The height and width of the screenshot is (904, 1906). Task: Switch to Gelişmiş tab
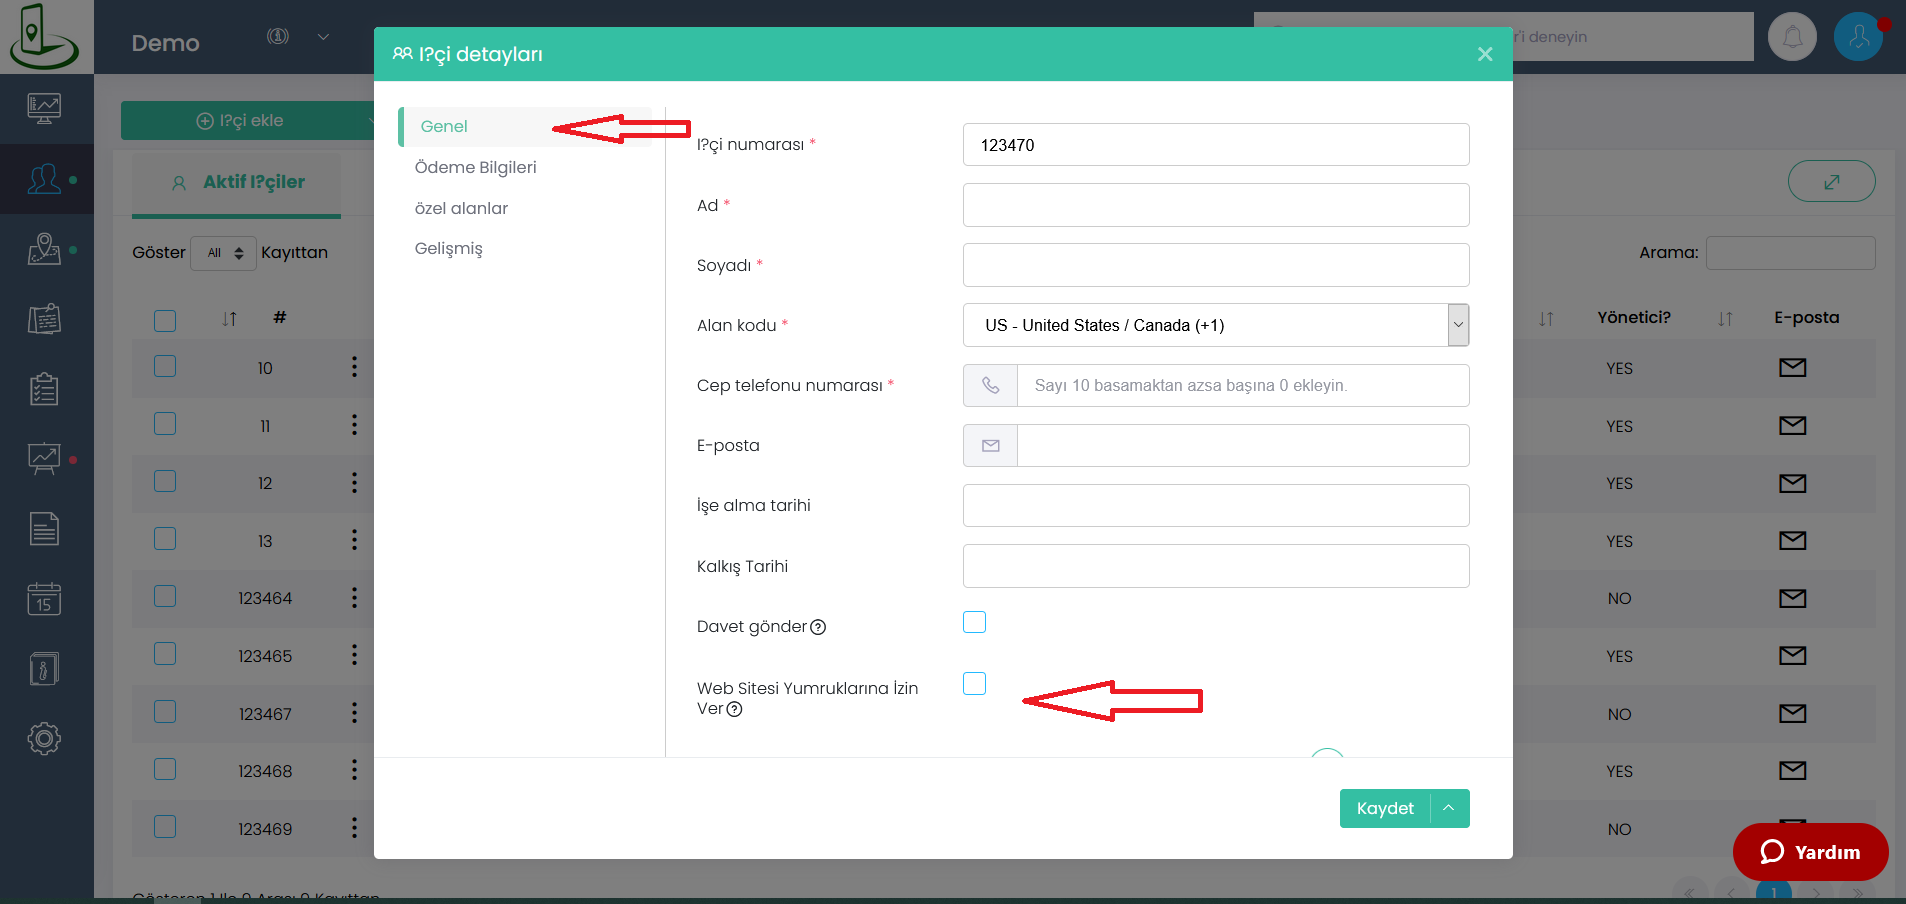click(x=448, y=248)
